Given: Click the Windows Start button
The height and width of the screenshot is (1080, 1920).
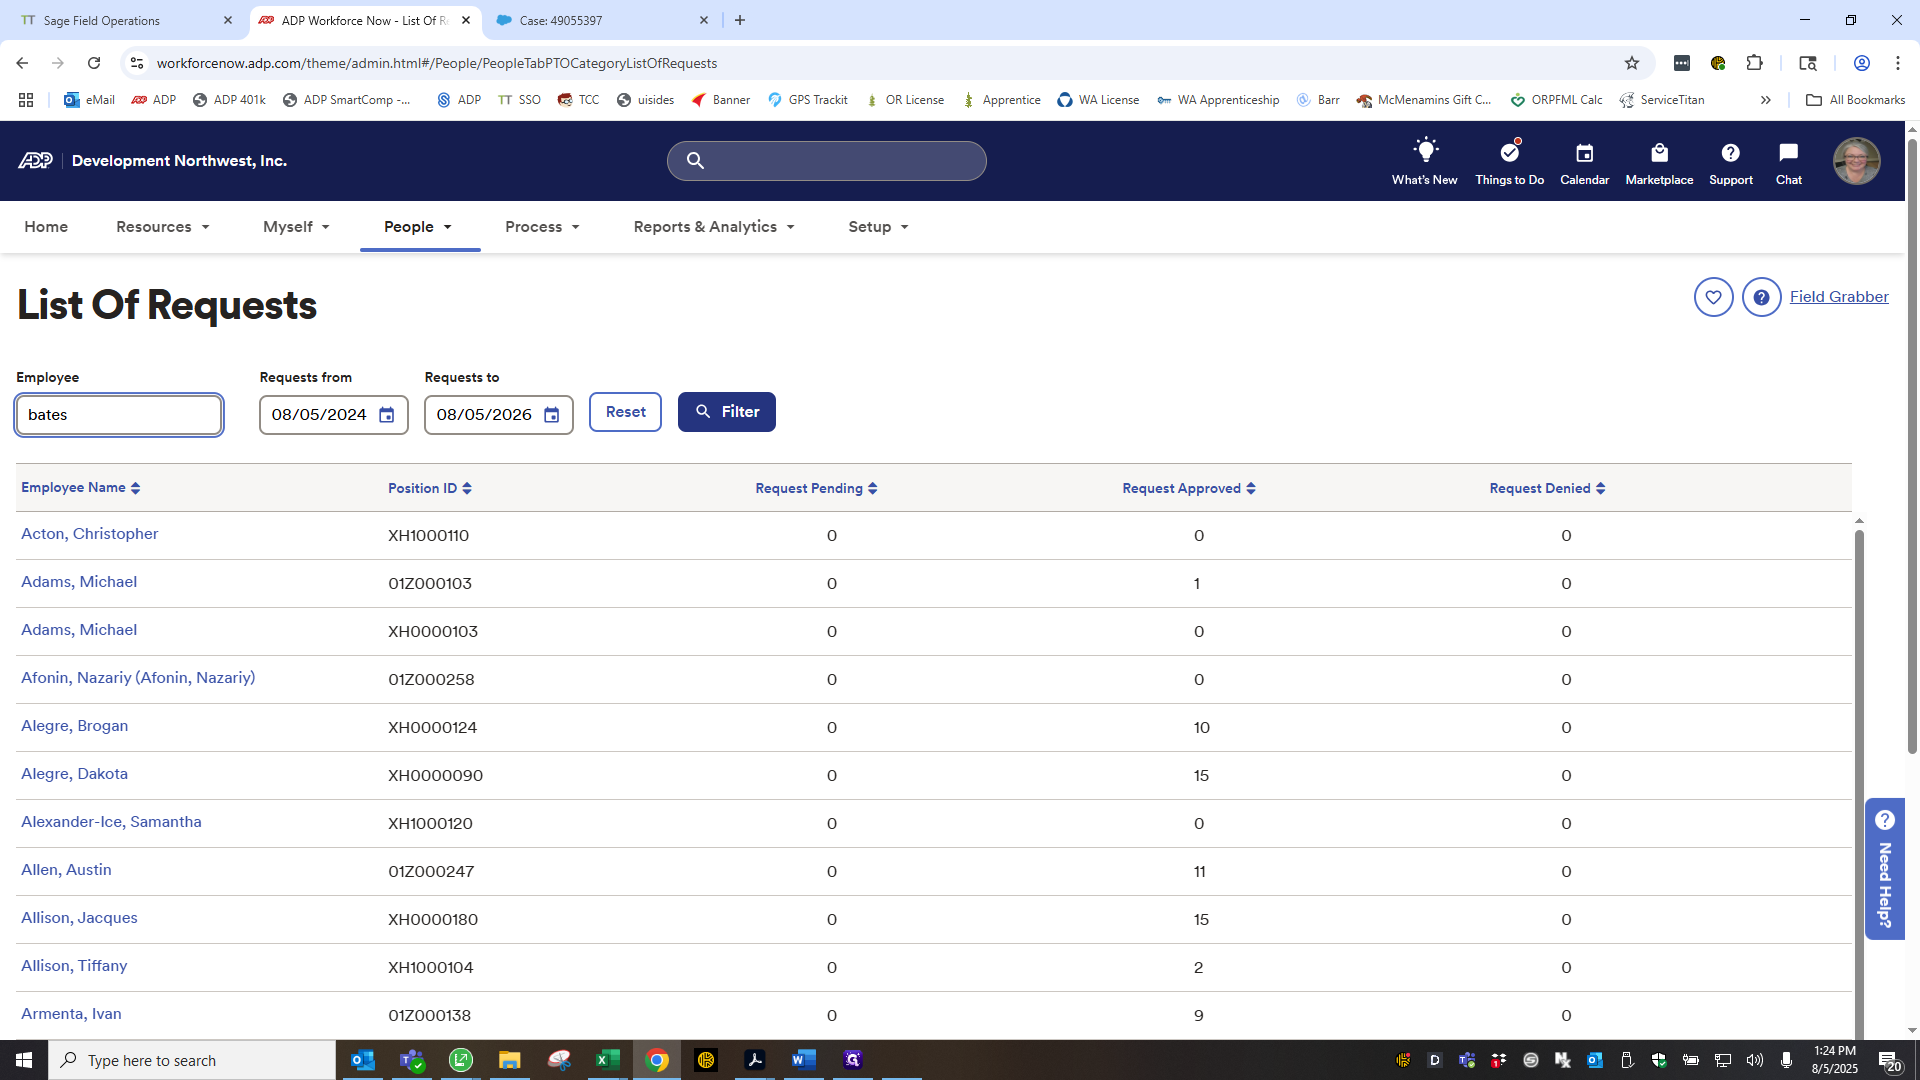Looking at the screenshot, I should point(24,1060).
